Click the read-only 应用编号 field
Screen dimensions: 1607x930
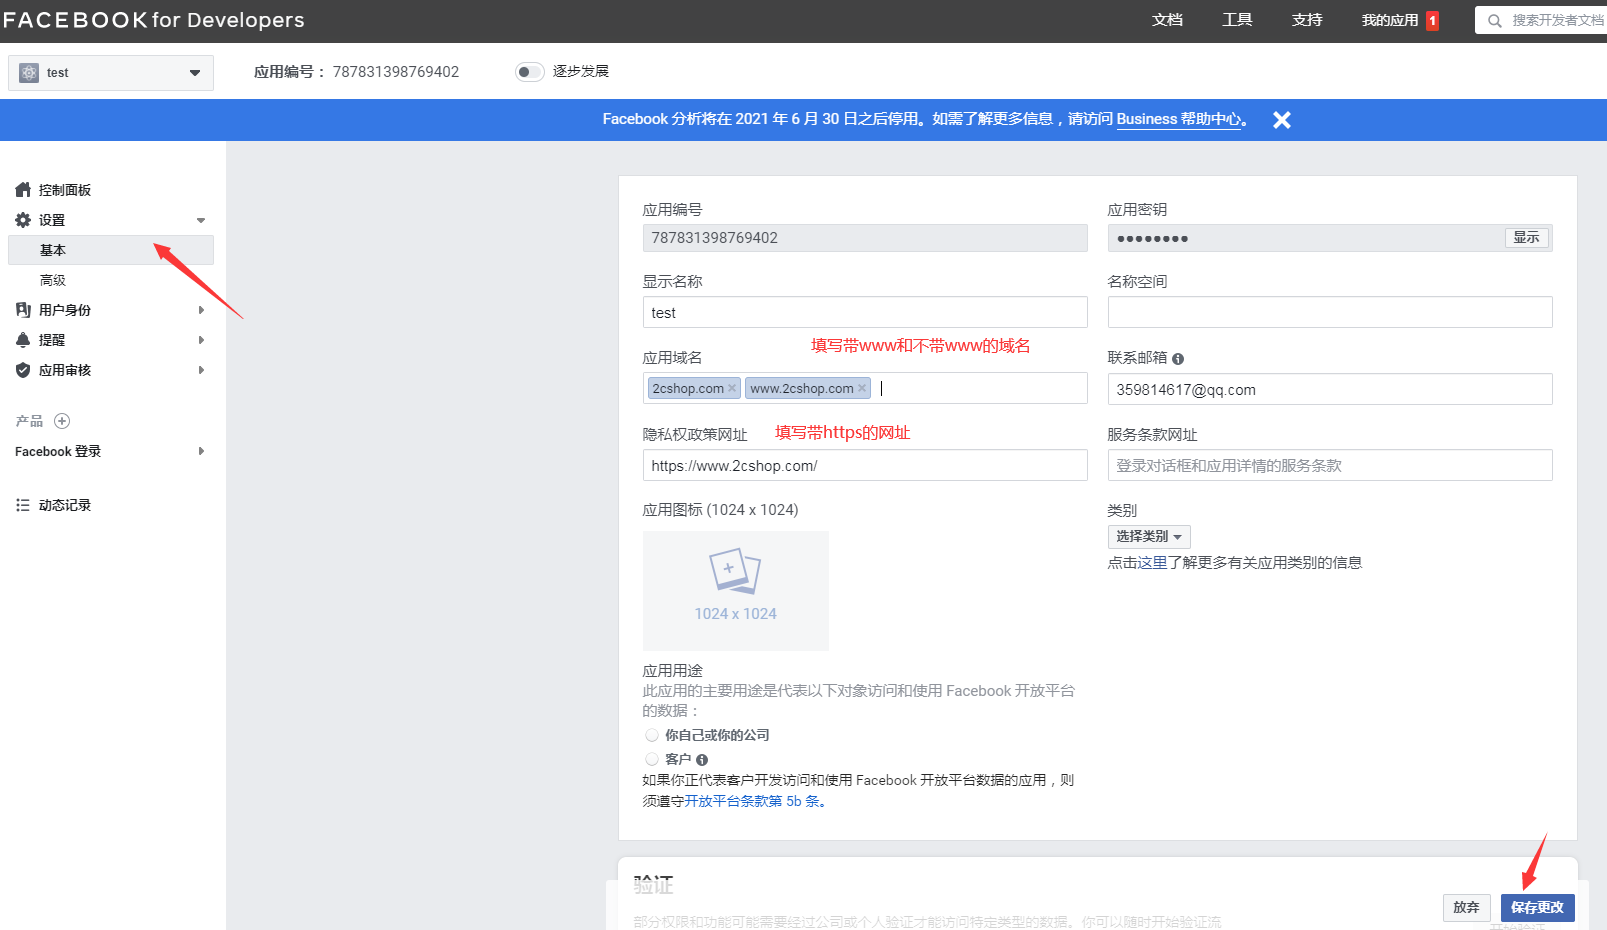(865, 238)
